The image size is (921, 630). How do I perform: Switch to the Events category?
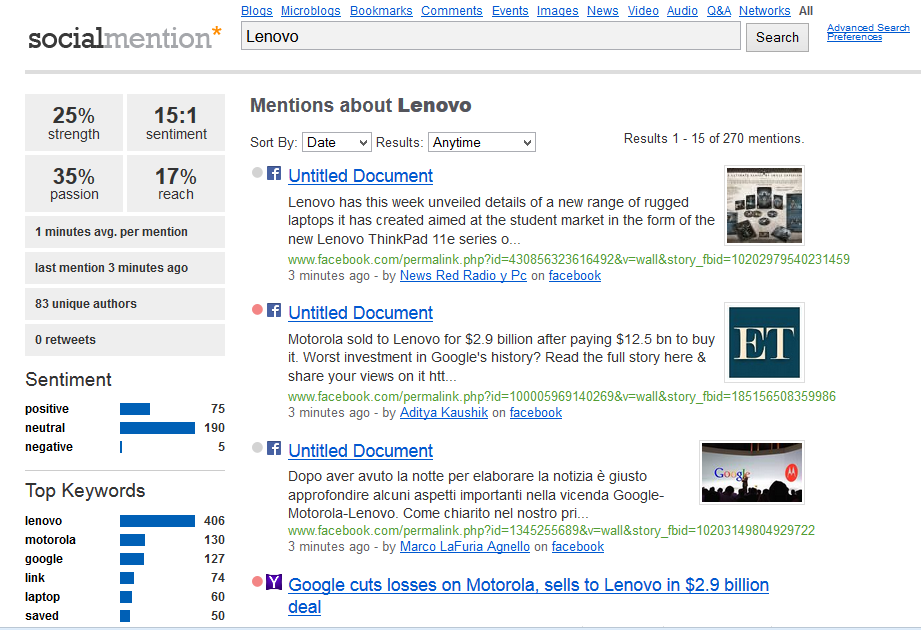click(510, 11)
